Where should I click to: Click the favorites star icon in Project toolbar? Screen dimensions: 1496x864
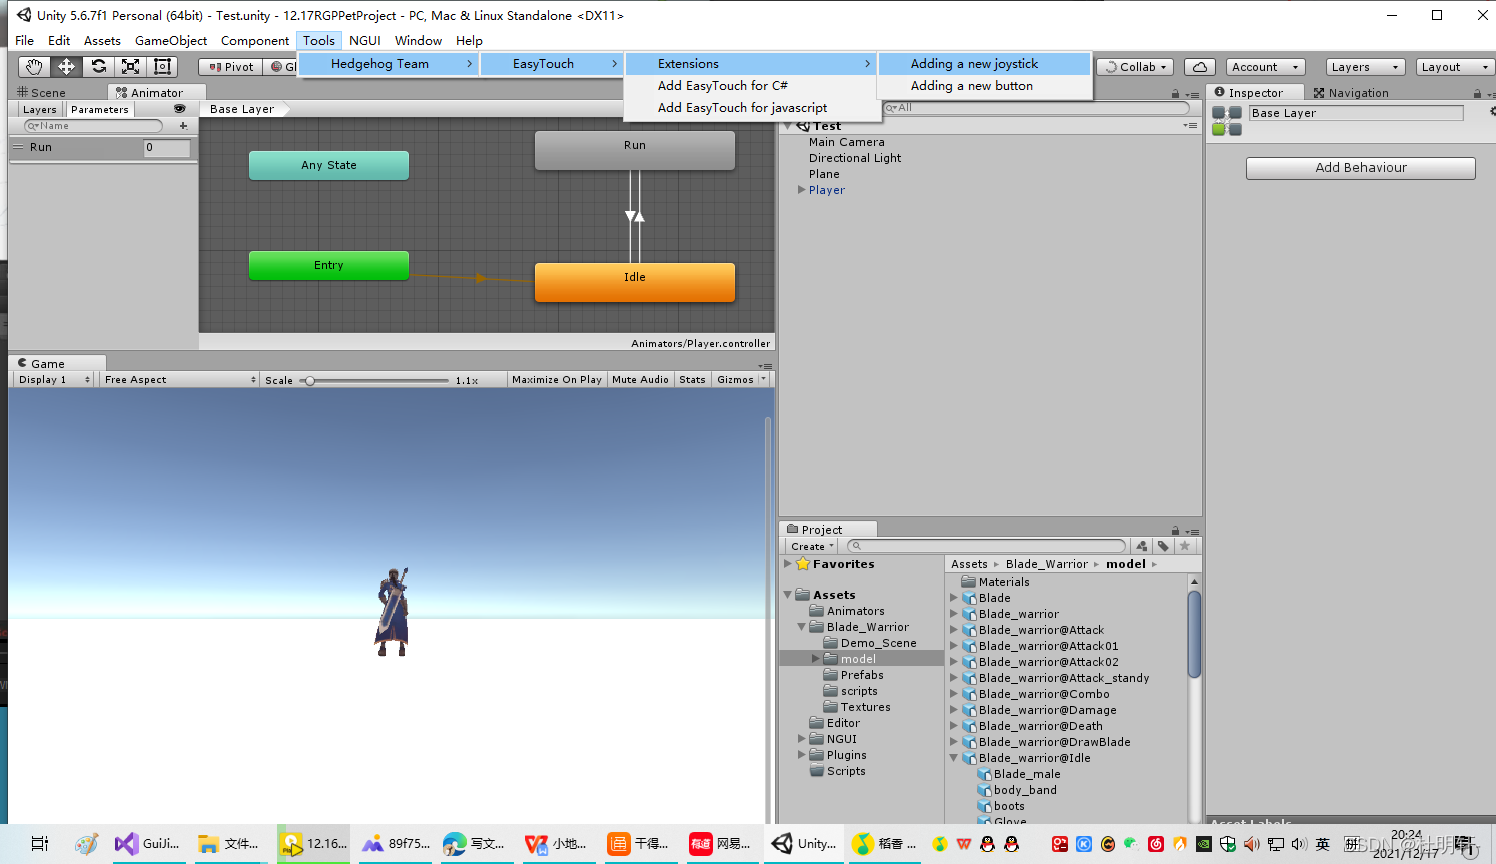pyautogui.click(x=1185, y=546)
